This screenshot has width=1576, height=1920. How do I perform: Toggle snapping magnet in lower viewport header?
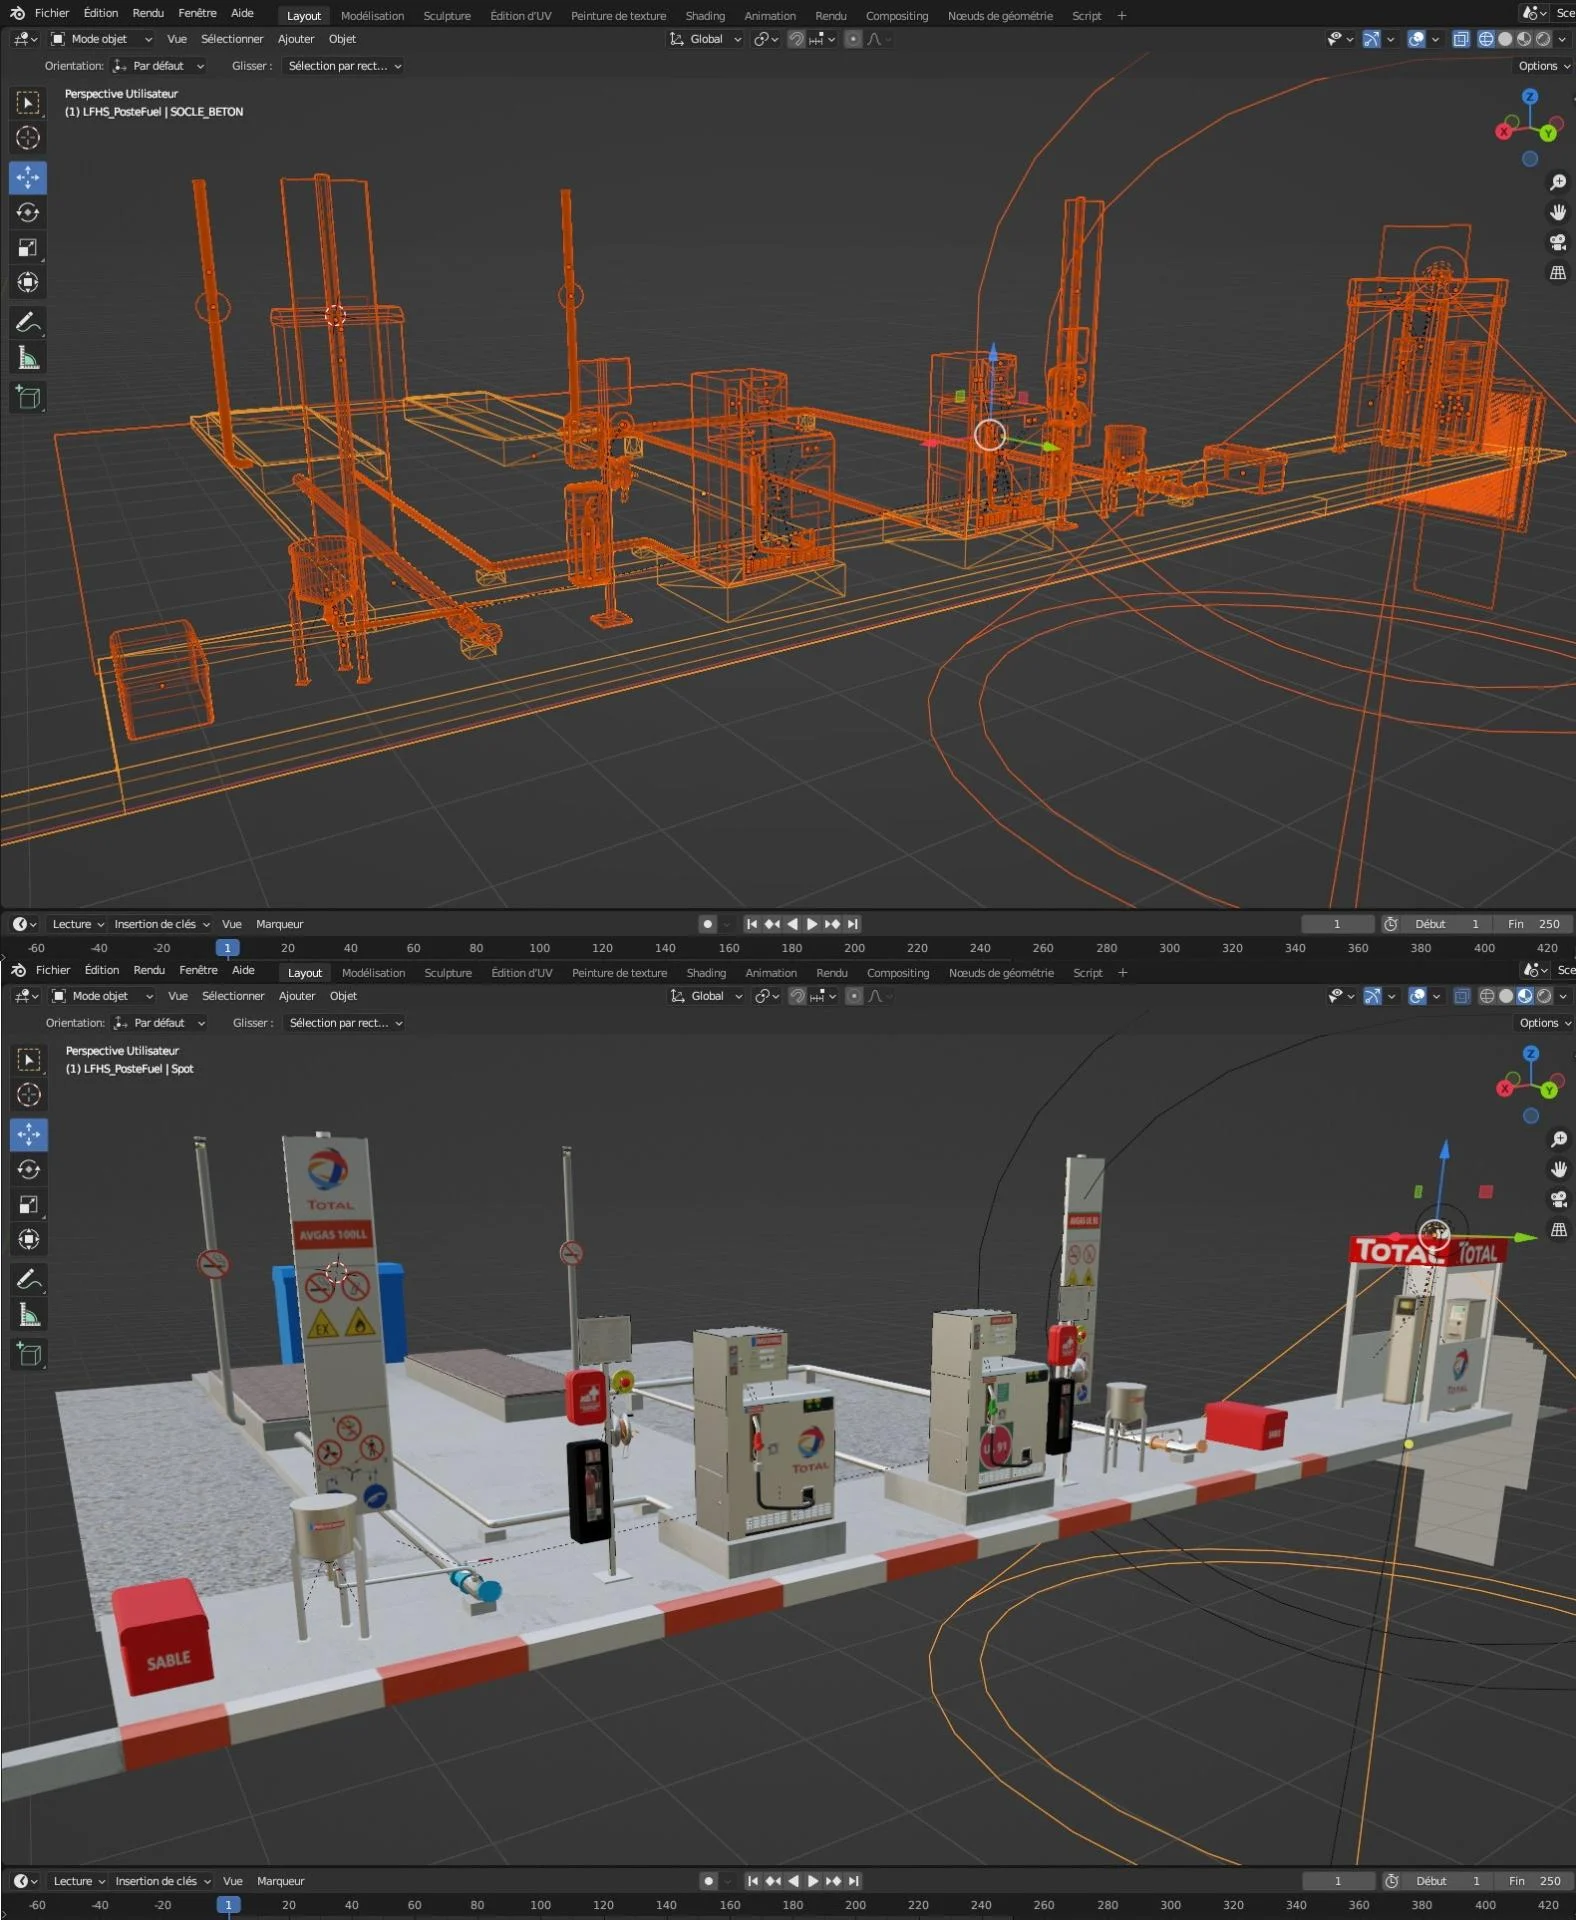coord(797,996)
